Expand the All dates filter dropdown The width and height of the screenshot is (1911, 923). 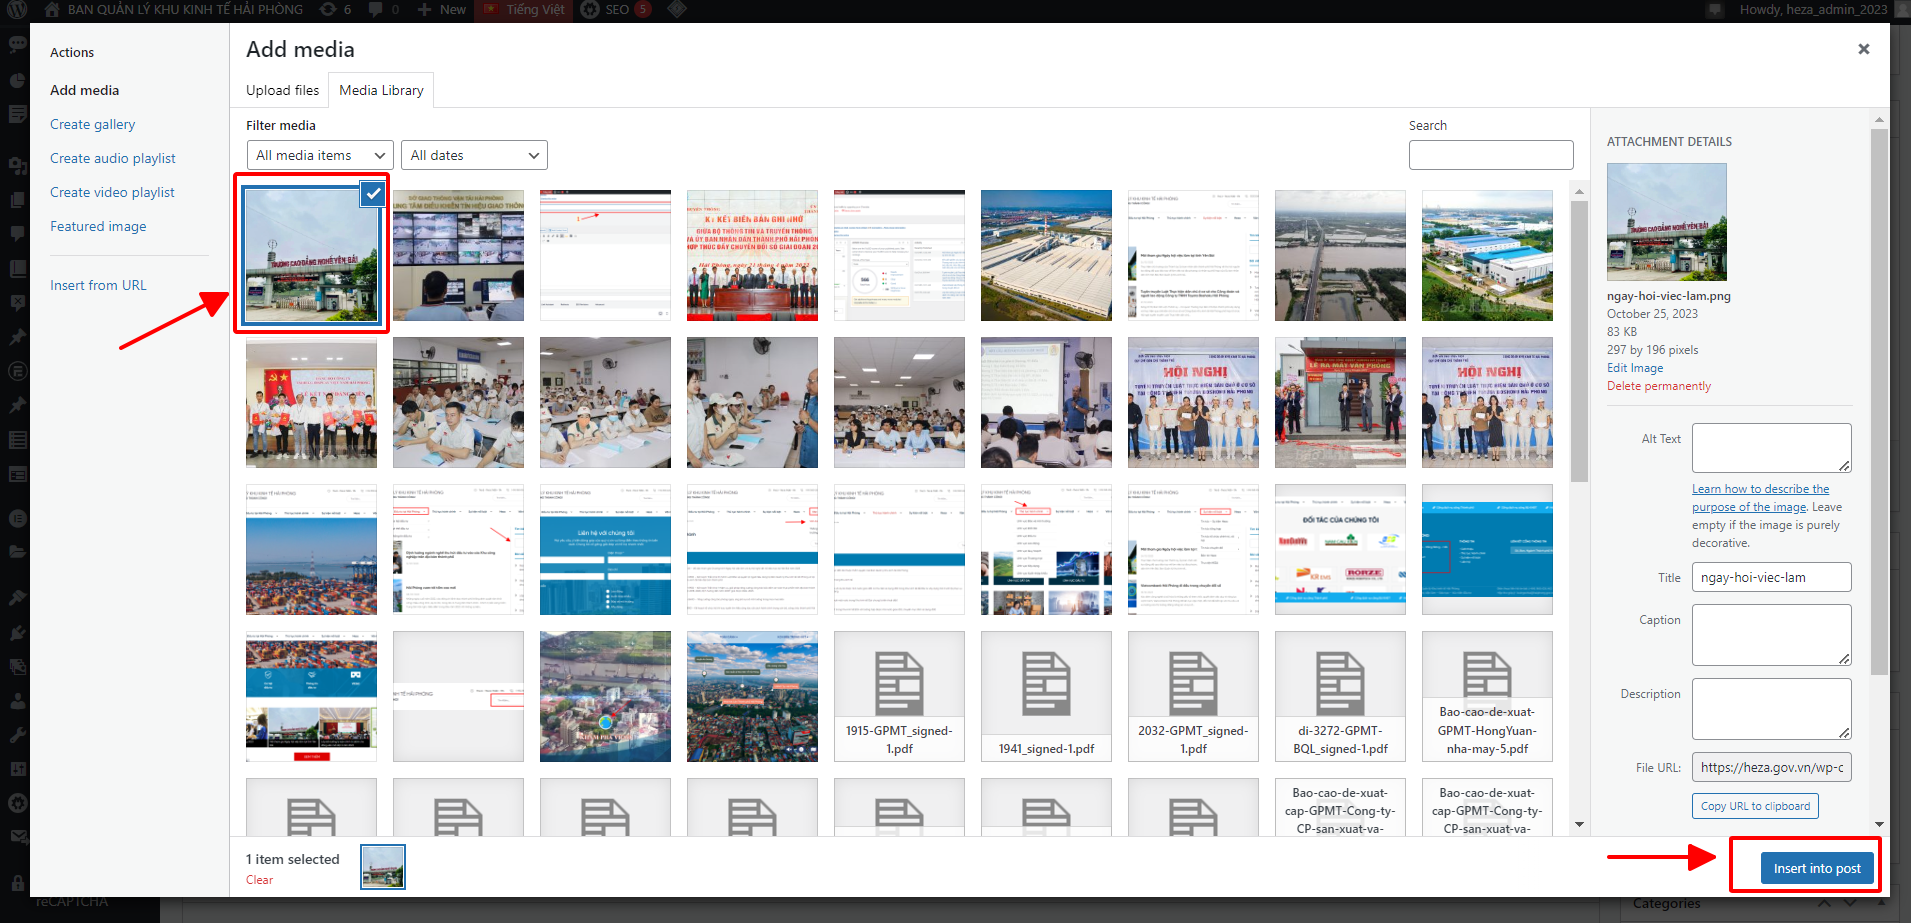pyautogui.click(x=474, y=155)
